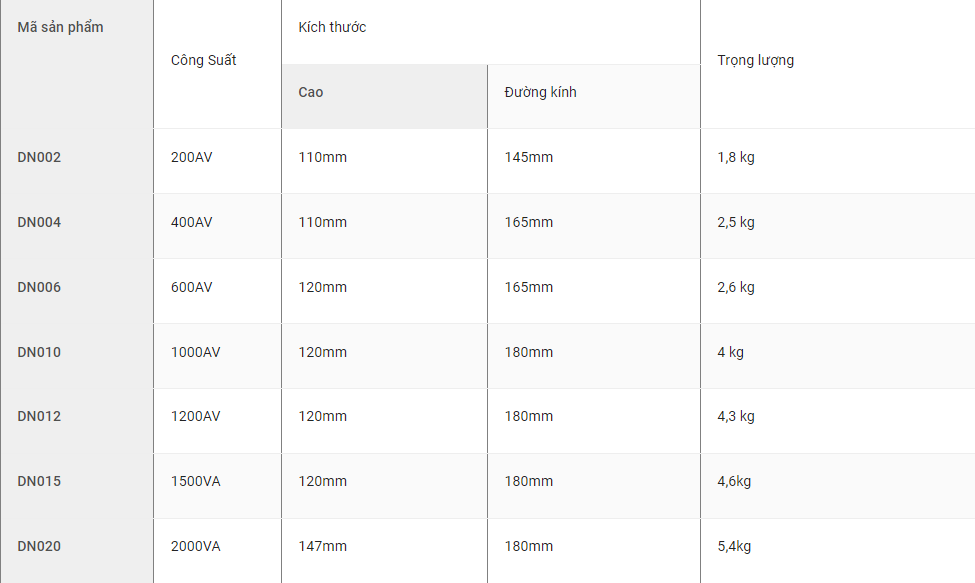Click the Đường kính sub-header cell

click(x=594, y=96)
